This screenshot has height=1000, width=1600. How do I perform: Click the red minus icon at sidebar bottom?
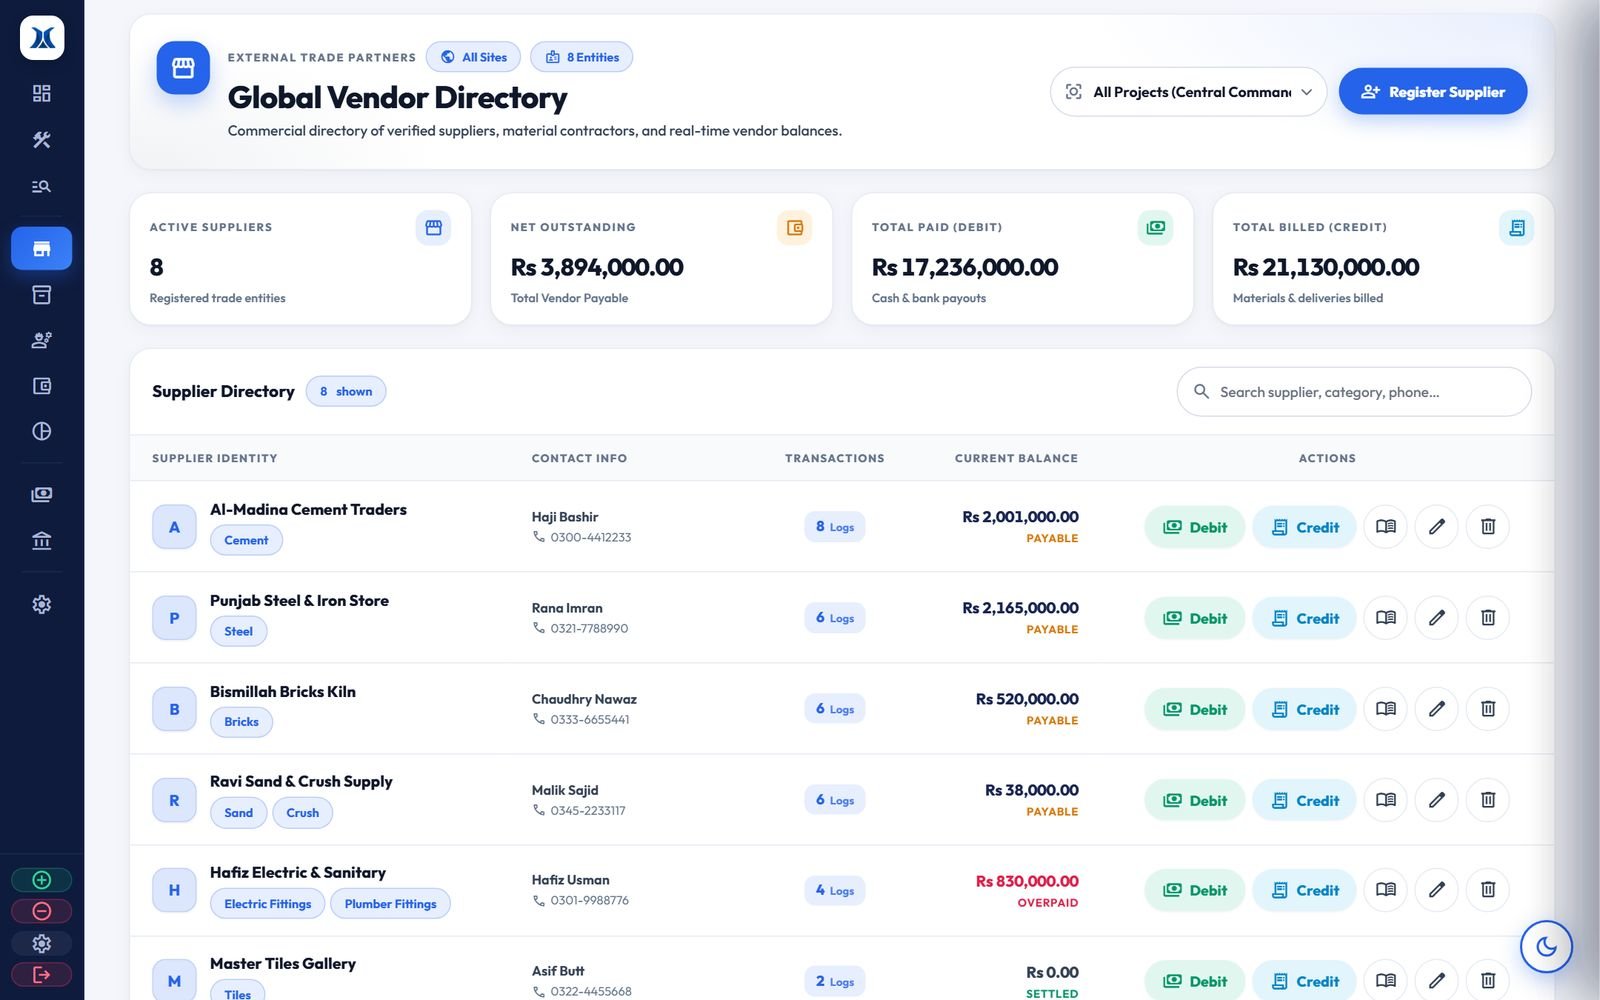click(x=41, y=911)
